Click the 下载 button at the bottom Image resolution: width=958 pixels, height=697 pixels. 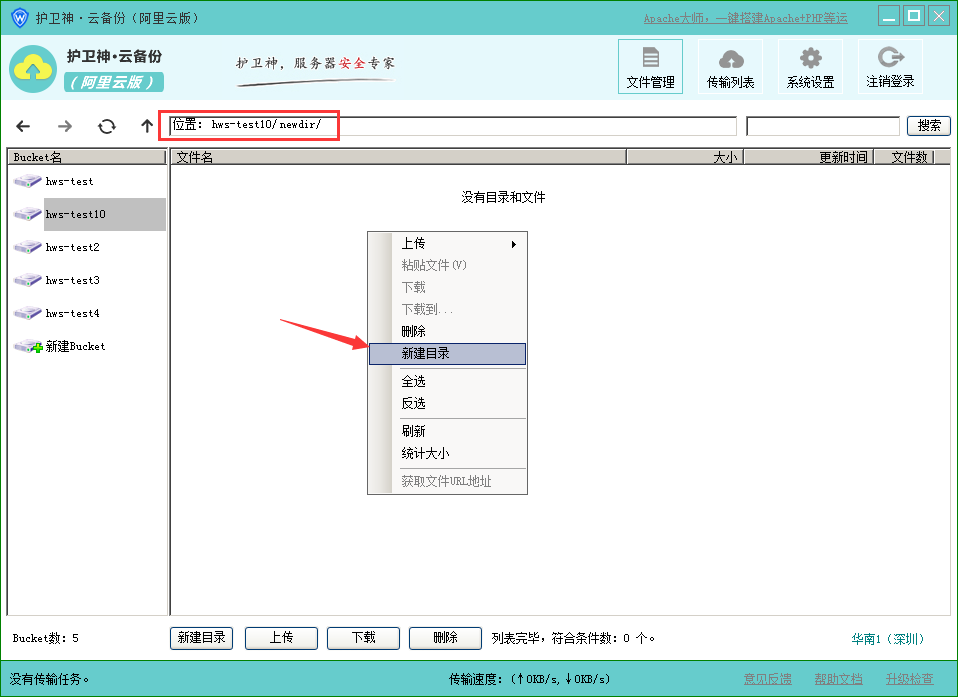click(x=363, y=638)
